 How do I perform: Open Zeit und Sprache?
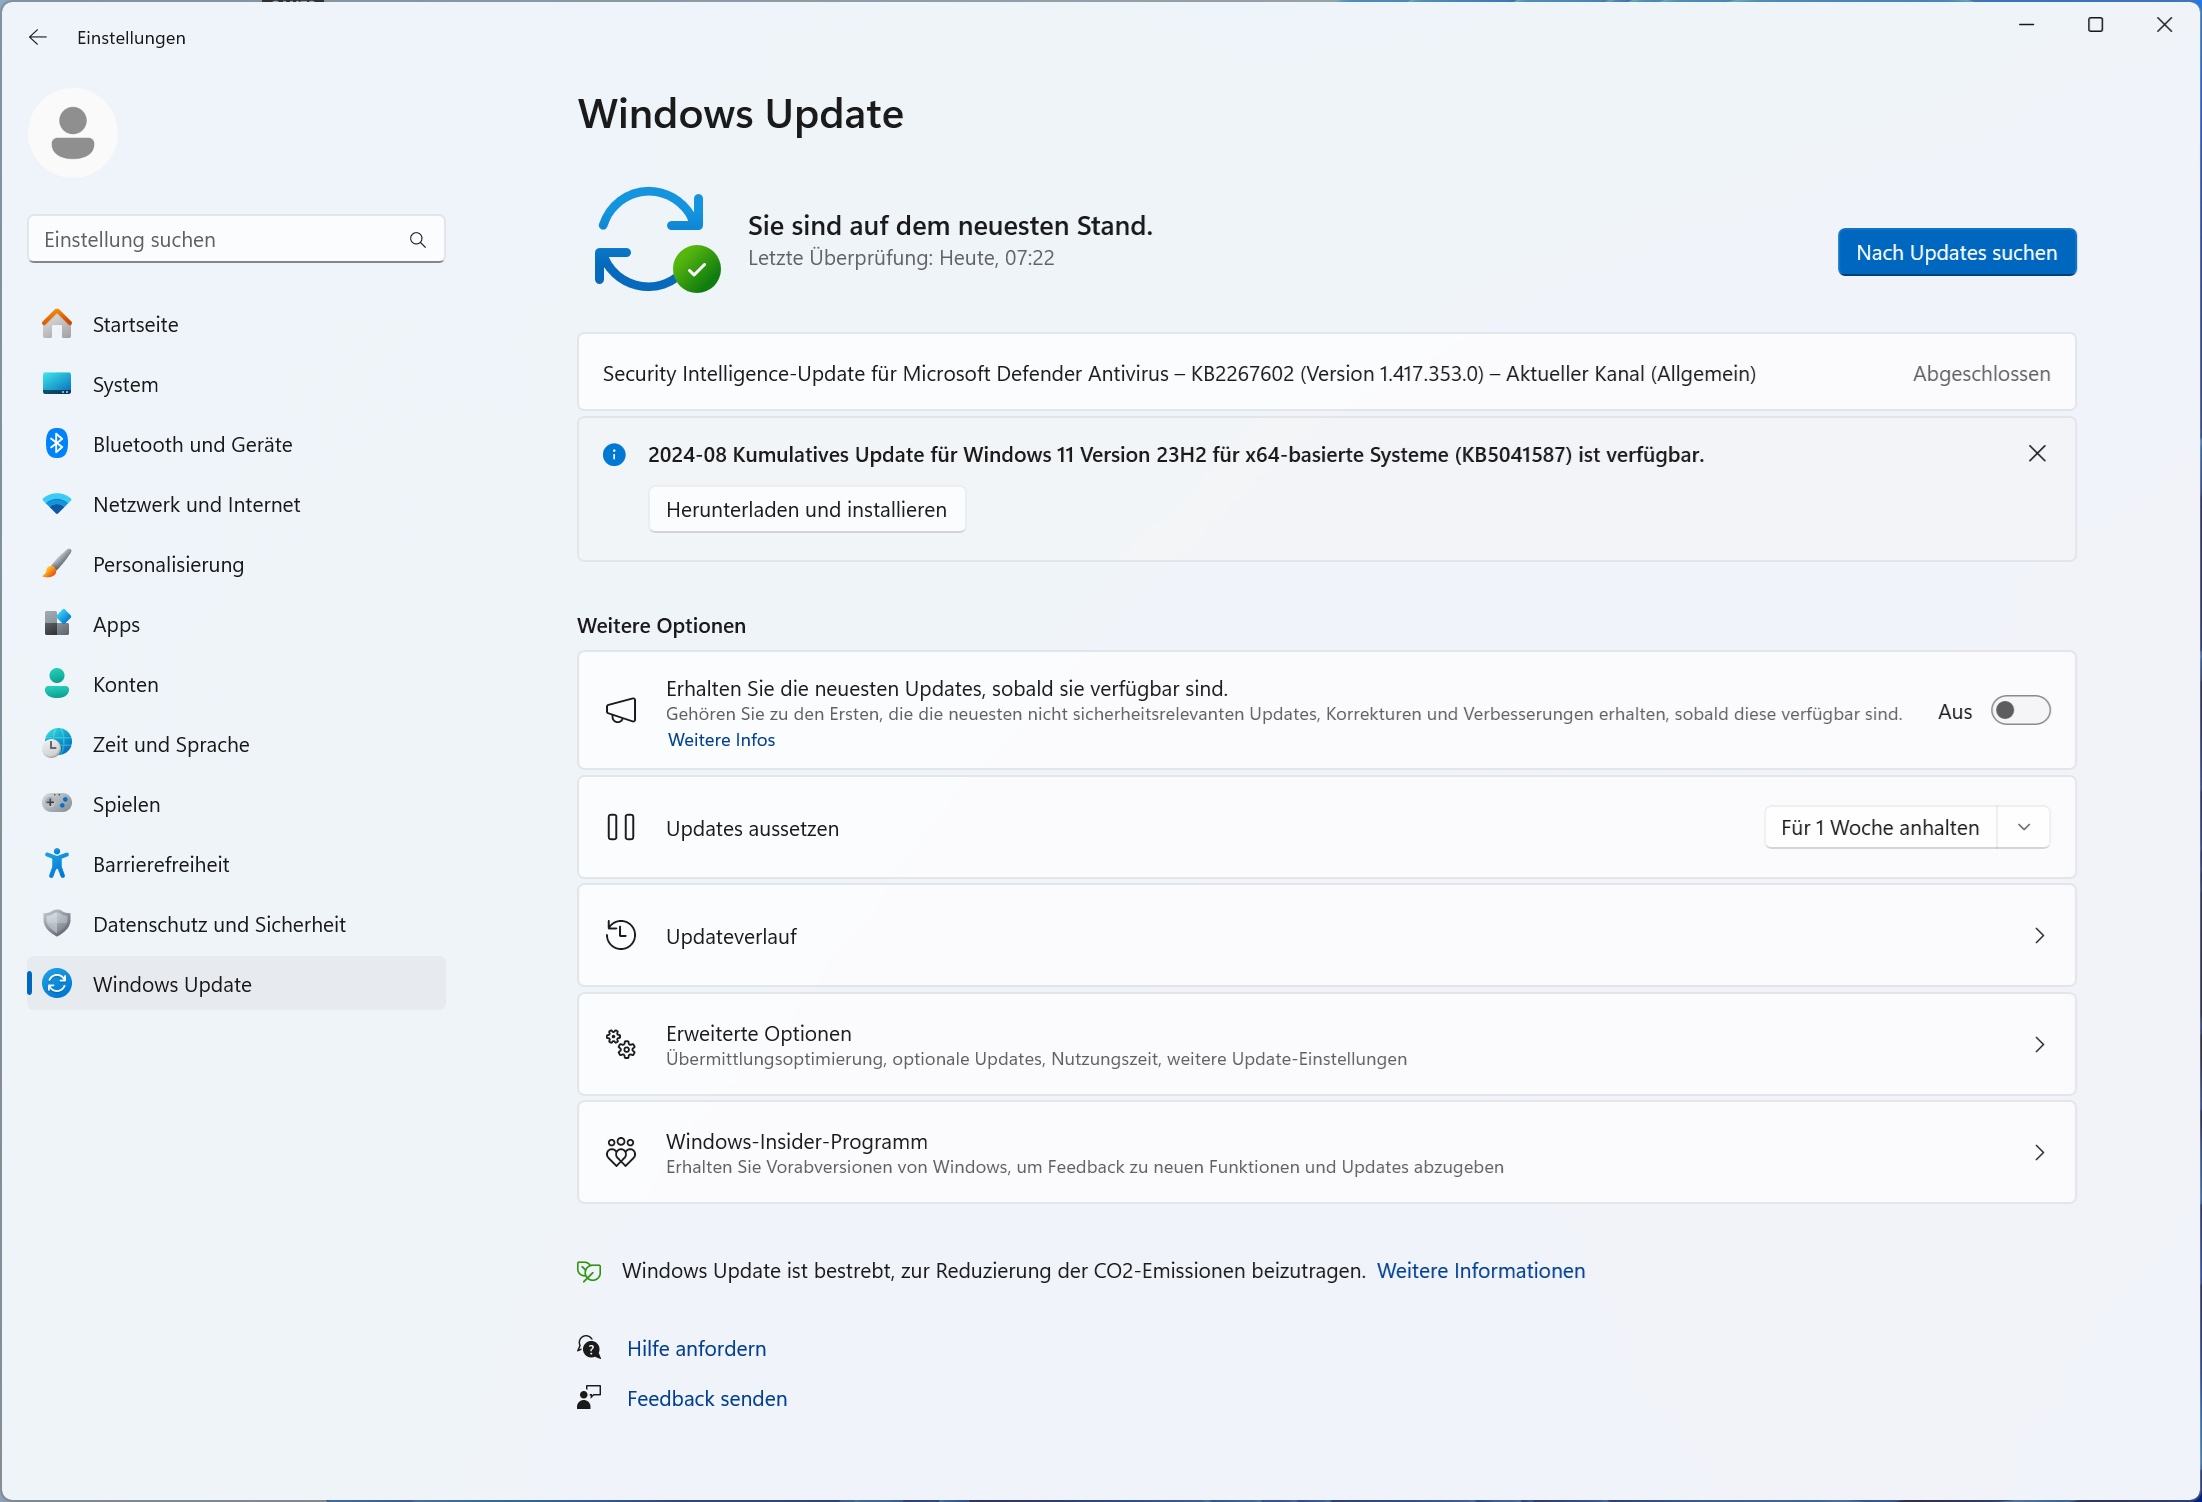point(237,744)
